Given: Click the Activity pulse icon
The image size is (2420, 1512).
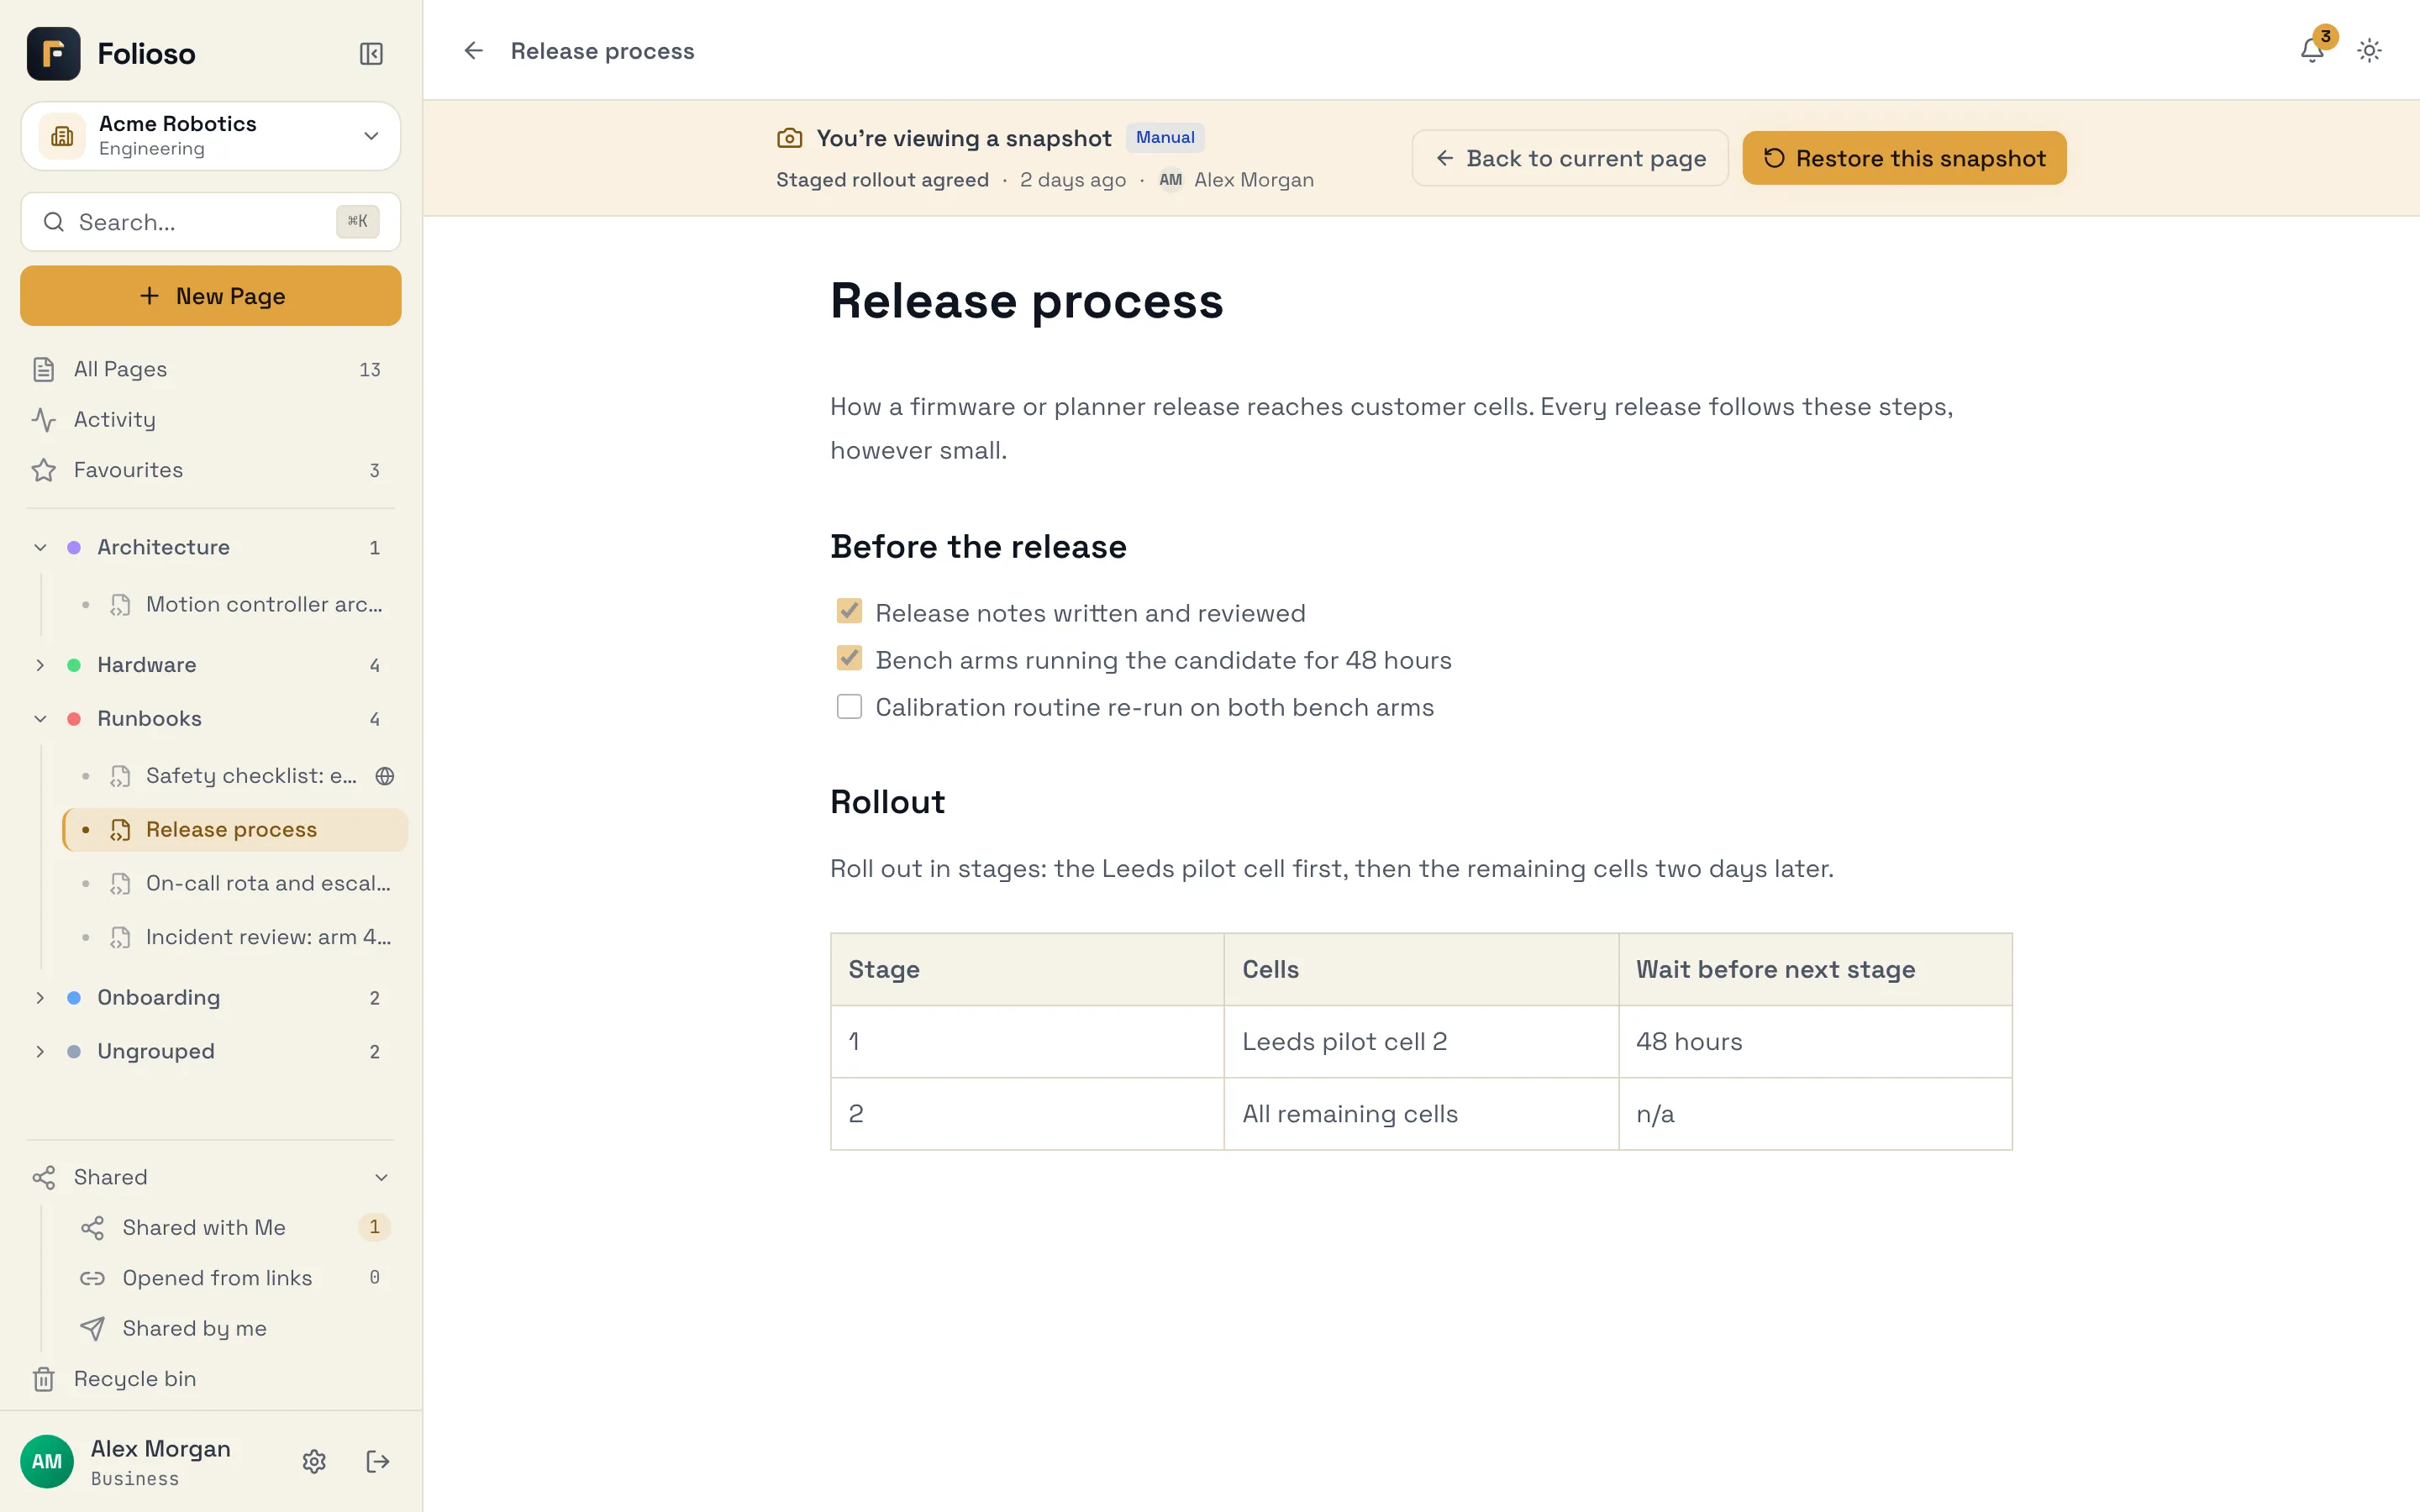Looking at the screenshot, I should (44, 420).
